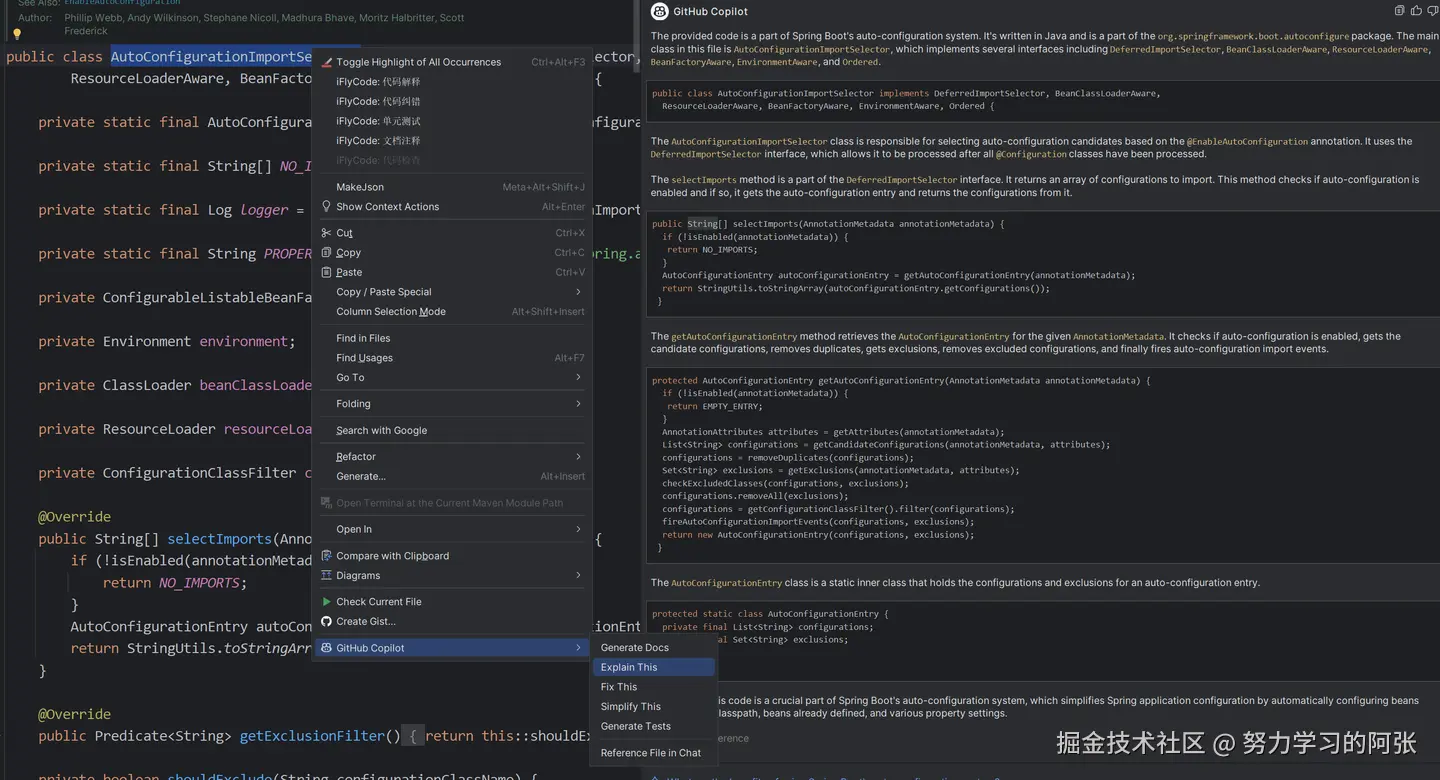The width and height of the screenshot is (1440, 780).
Task: Click the Copilot code block starting 'protected AutoConfigurationEntry getAutoConfigurationEntry'
Action: click(x=1042, y=464)
